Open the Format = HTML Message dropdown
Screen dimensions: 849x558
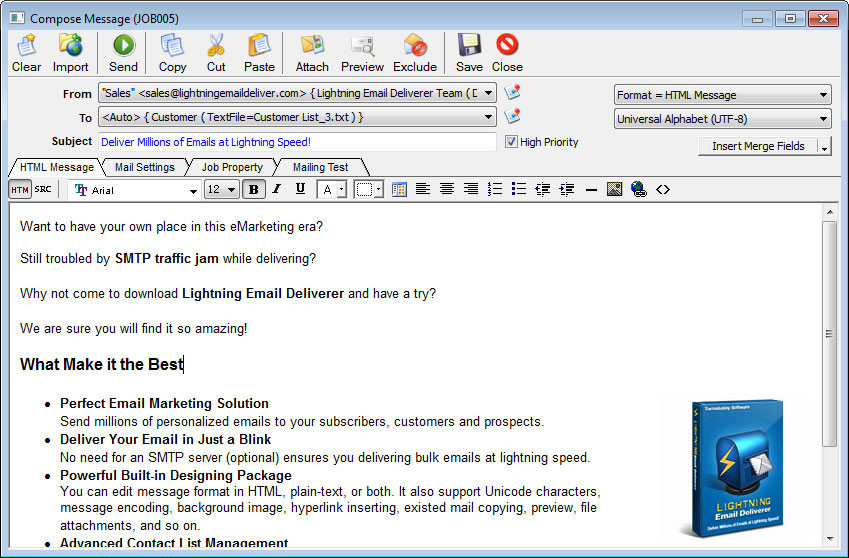[x=722, y=95]
